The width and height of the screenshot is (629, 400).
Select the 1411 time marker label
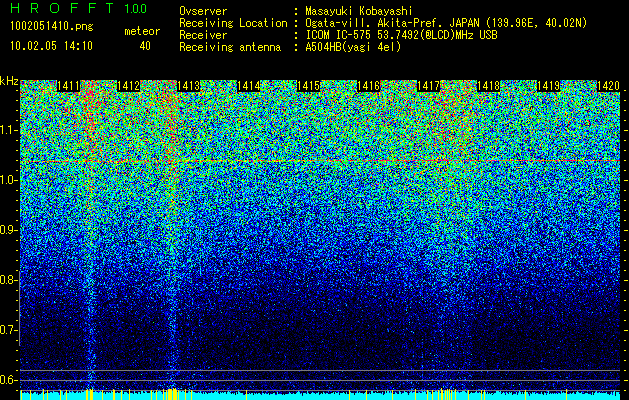(x=68, y=86)
